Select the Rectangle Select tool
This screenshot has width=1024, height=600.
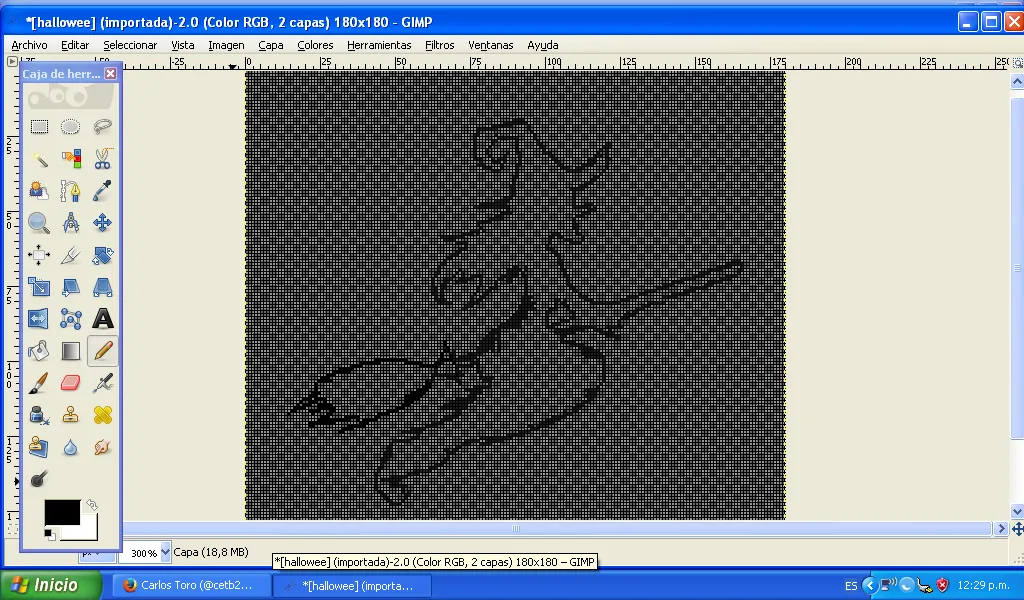coord(39,127)
